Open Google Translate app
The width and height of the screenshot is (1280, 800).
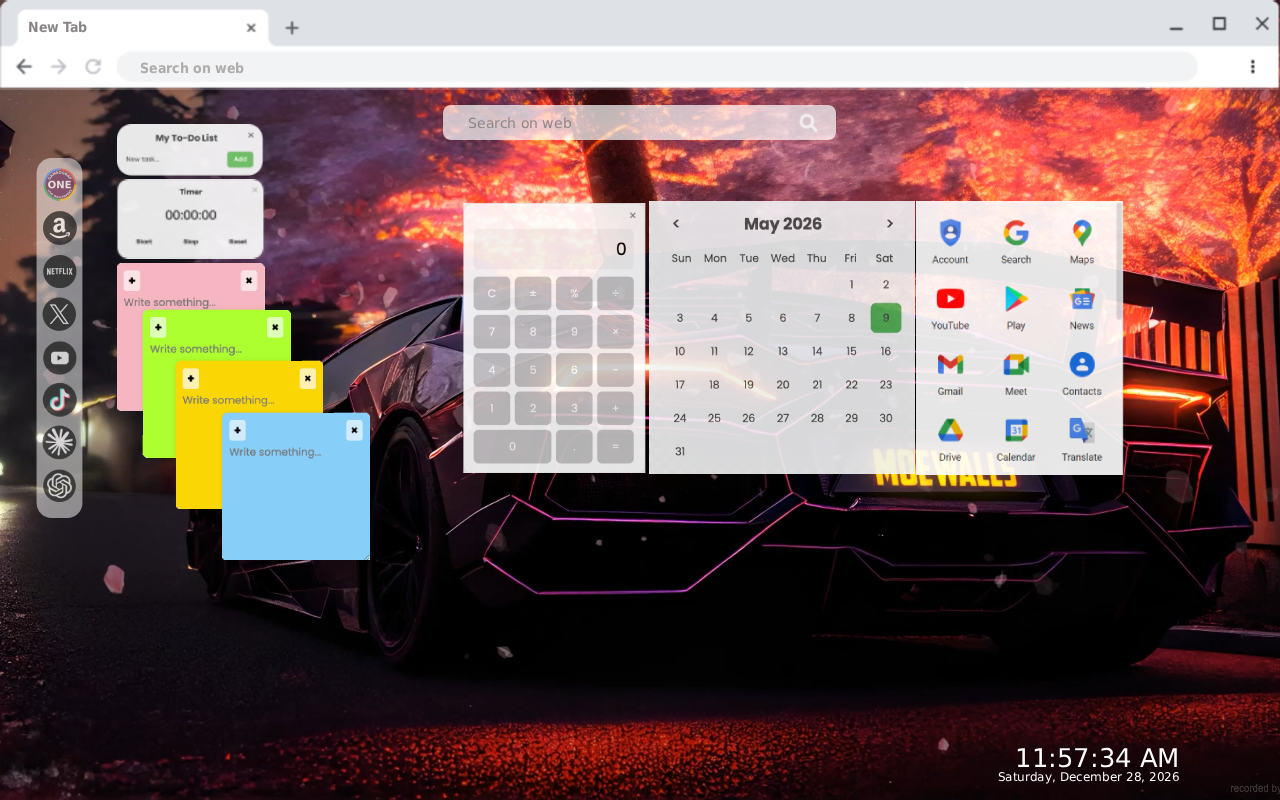coord(1082,440)
